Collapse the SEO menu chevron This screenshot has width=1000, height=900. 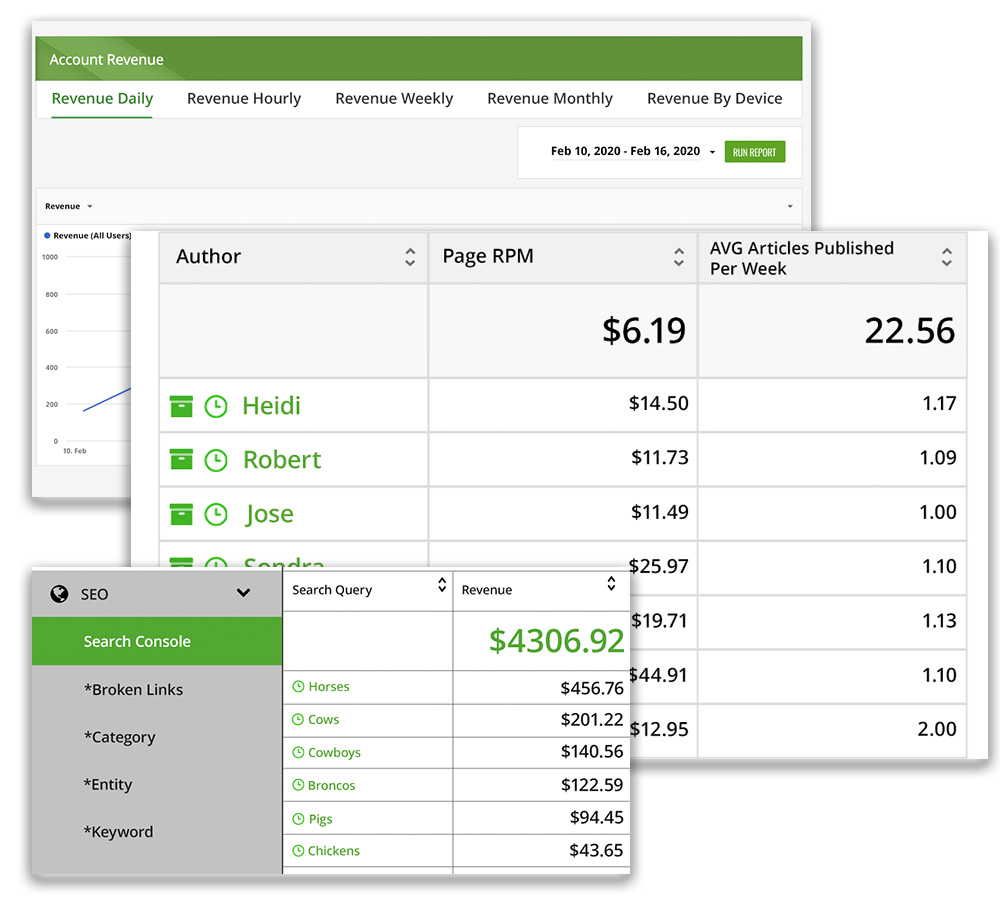click(243, 593)
